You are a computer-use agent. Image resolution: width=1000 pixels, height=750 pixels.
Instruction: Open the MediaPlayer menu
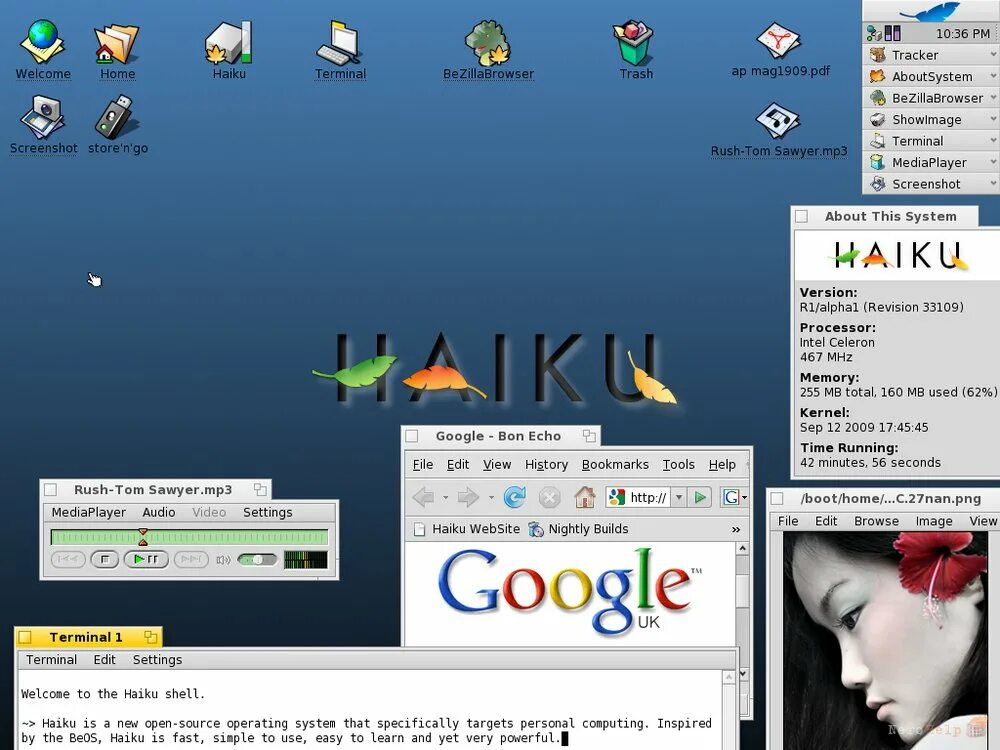tap(89, 512)
